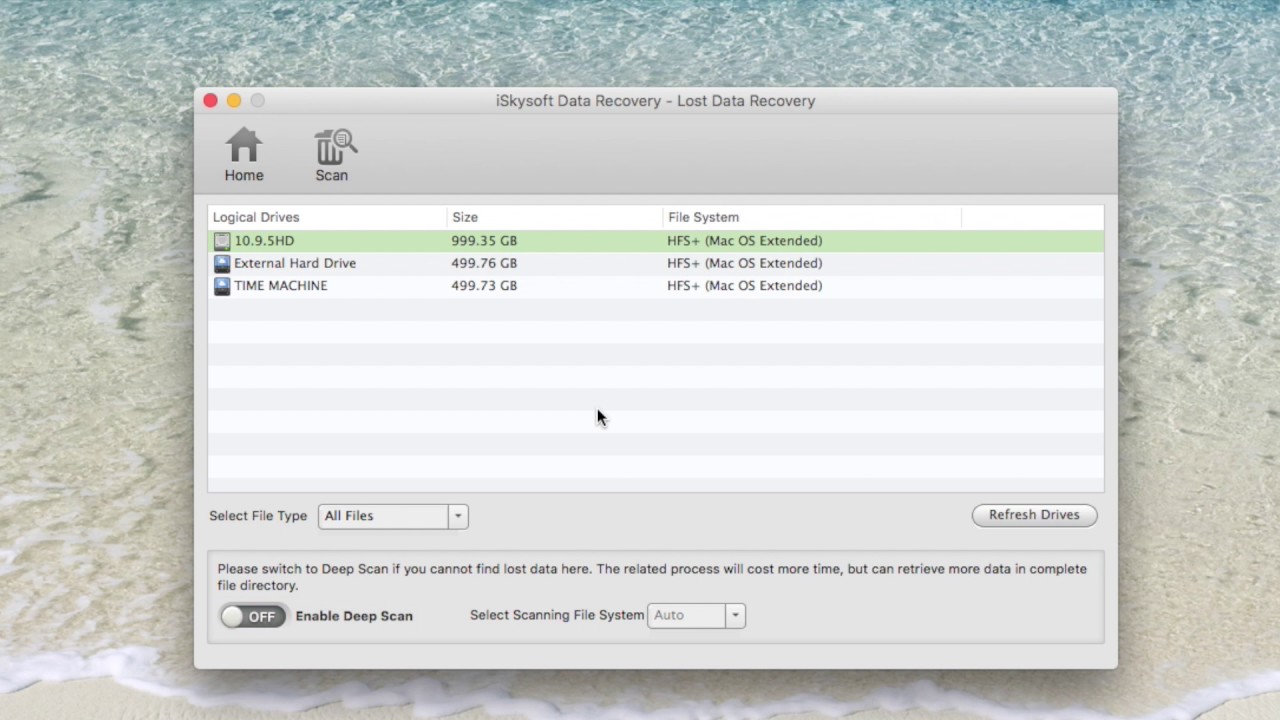Click the 999.35 GB size value

click(484, 241)
